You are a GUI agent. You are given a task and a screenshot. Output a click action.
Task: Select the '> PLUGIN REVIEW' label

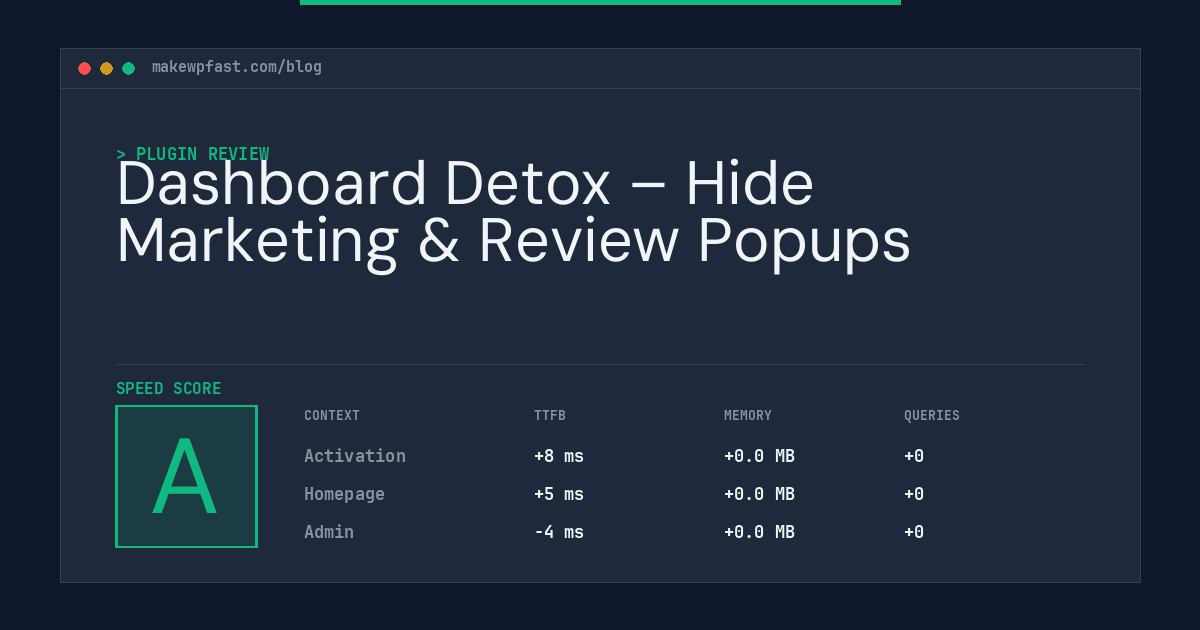click(x=193, y=154)
